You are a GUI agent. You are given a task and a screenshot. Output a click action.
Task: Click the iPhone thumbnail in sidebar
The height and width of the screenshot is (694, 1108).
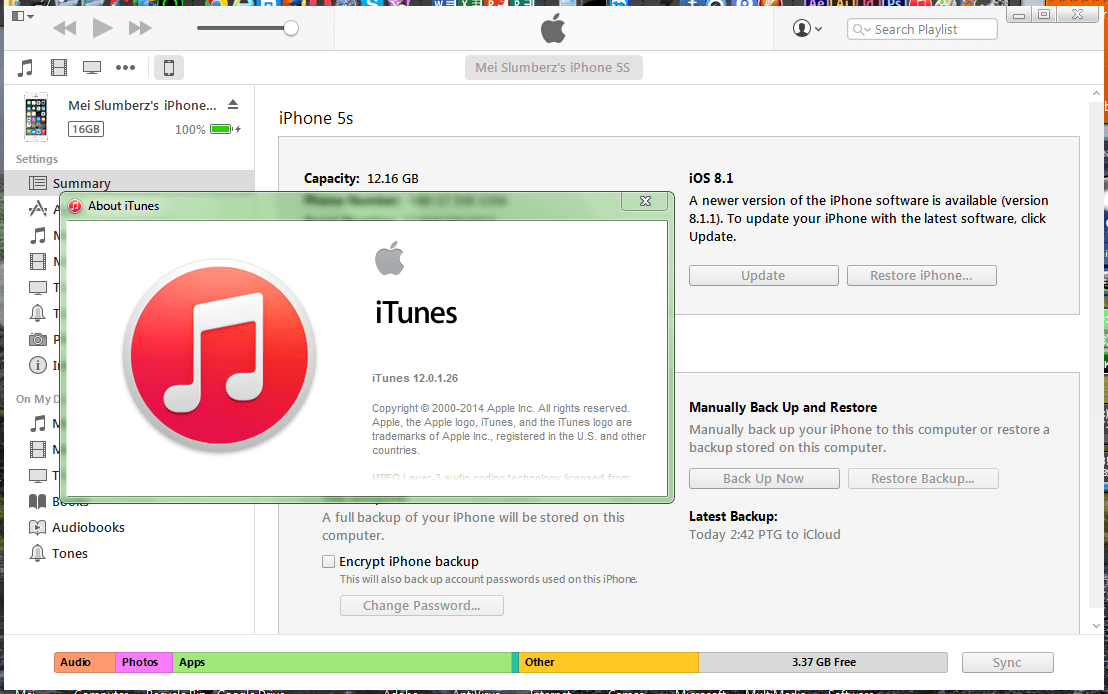[x=36, y=117]
